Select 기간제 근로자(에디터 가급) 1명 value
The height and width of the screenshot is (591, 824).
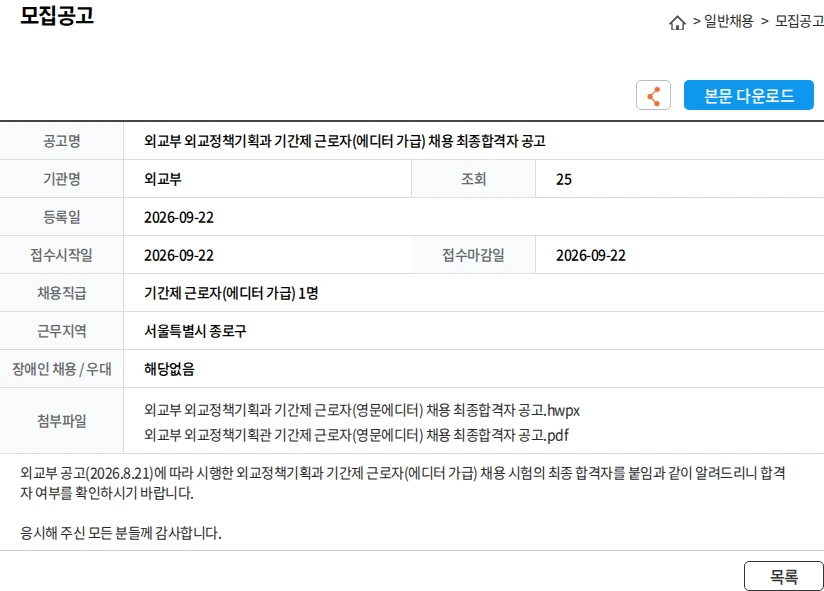tap(231, 293)
